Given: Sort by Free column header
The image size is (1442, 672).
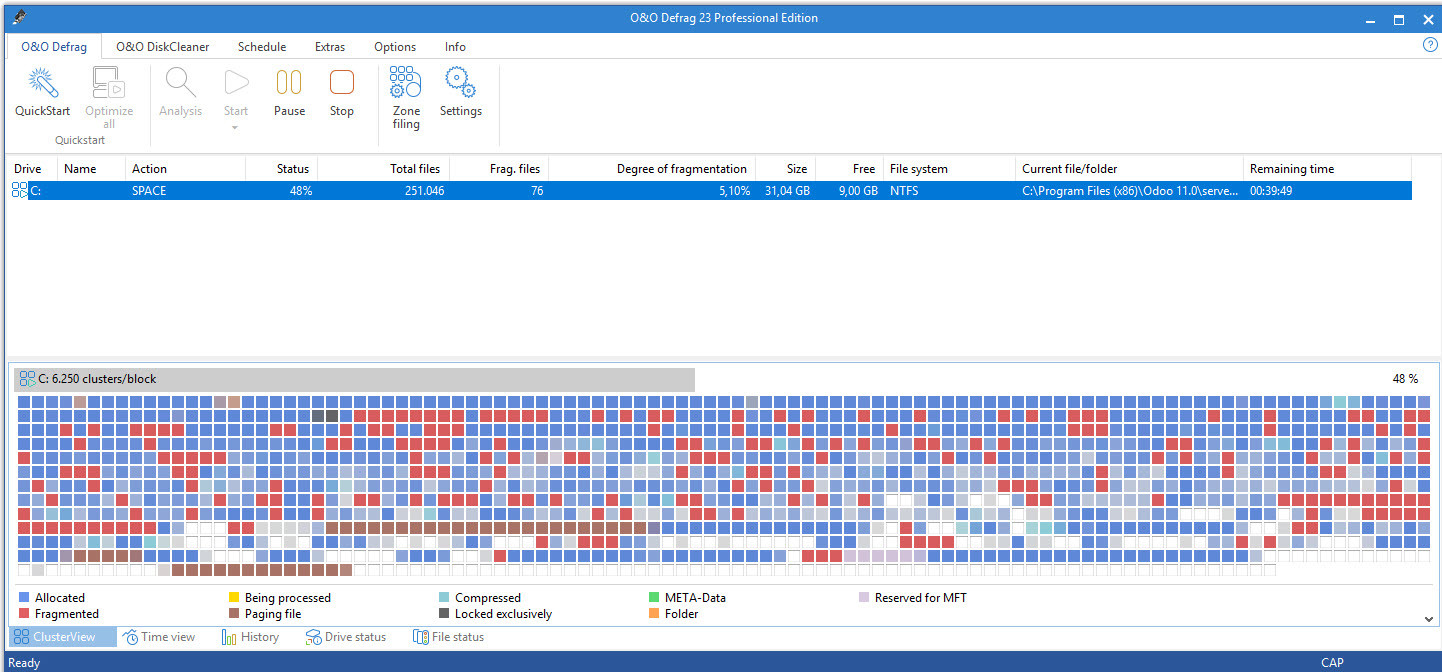Looking at the screenshot, I should (850, 169).
